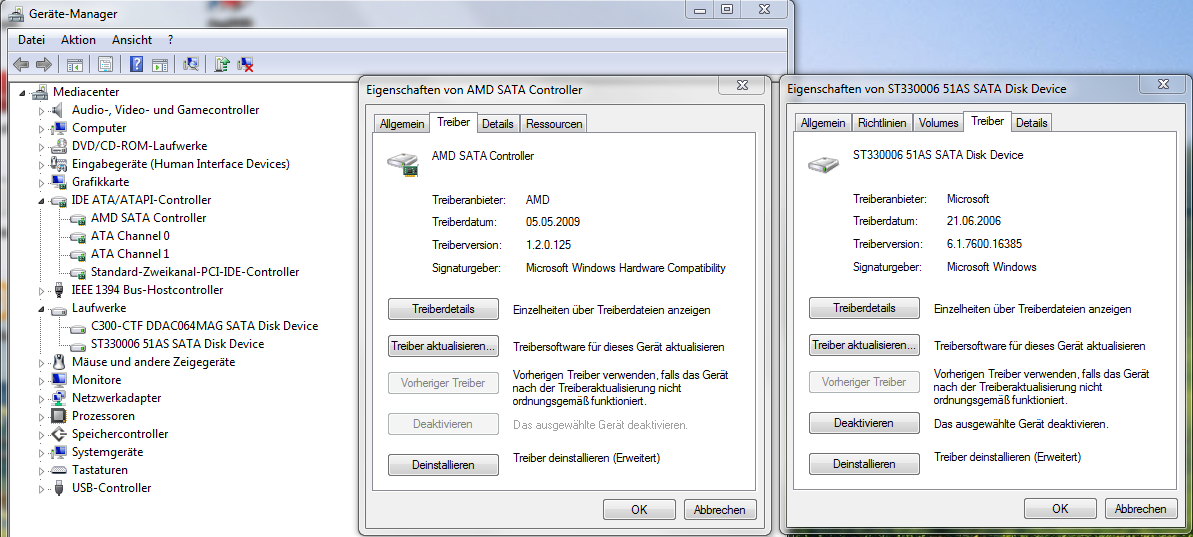Open the blue Help question mark icon
1193x537 pixels.
click(x=137, y=65)
